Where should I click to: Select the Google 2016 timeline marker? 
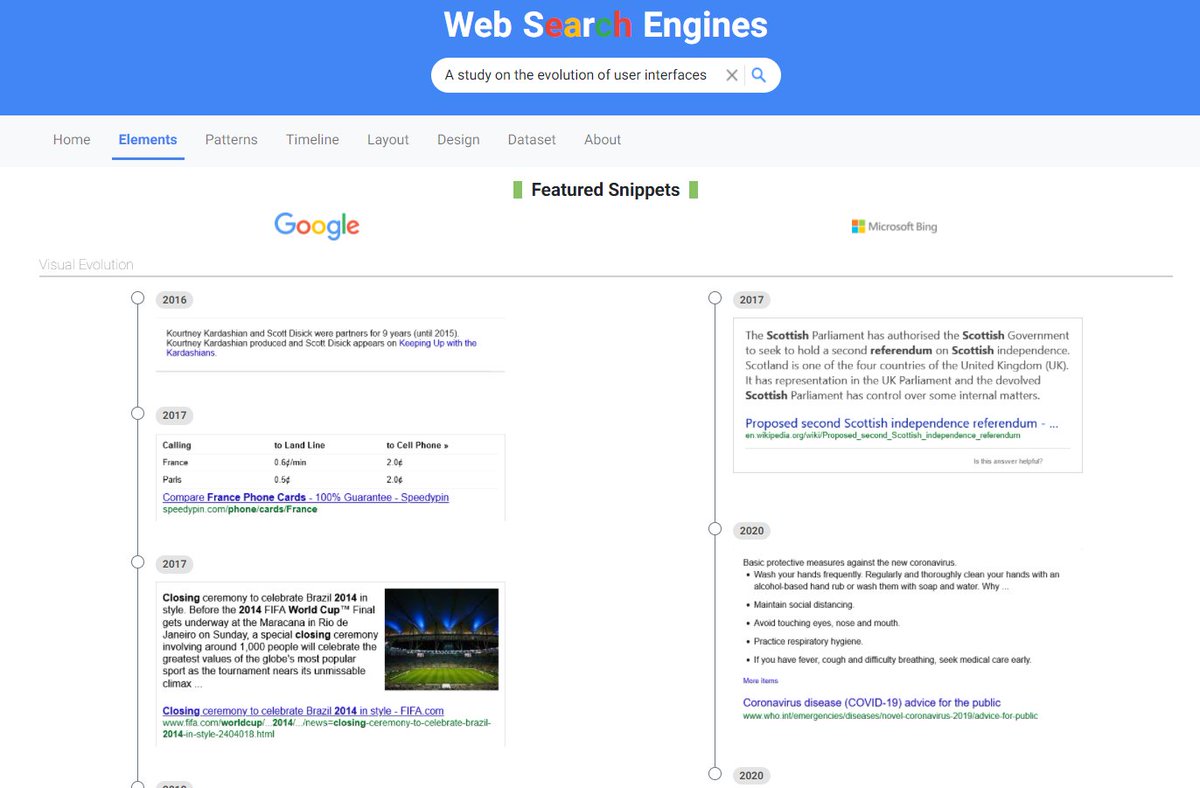point(138,299)
